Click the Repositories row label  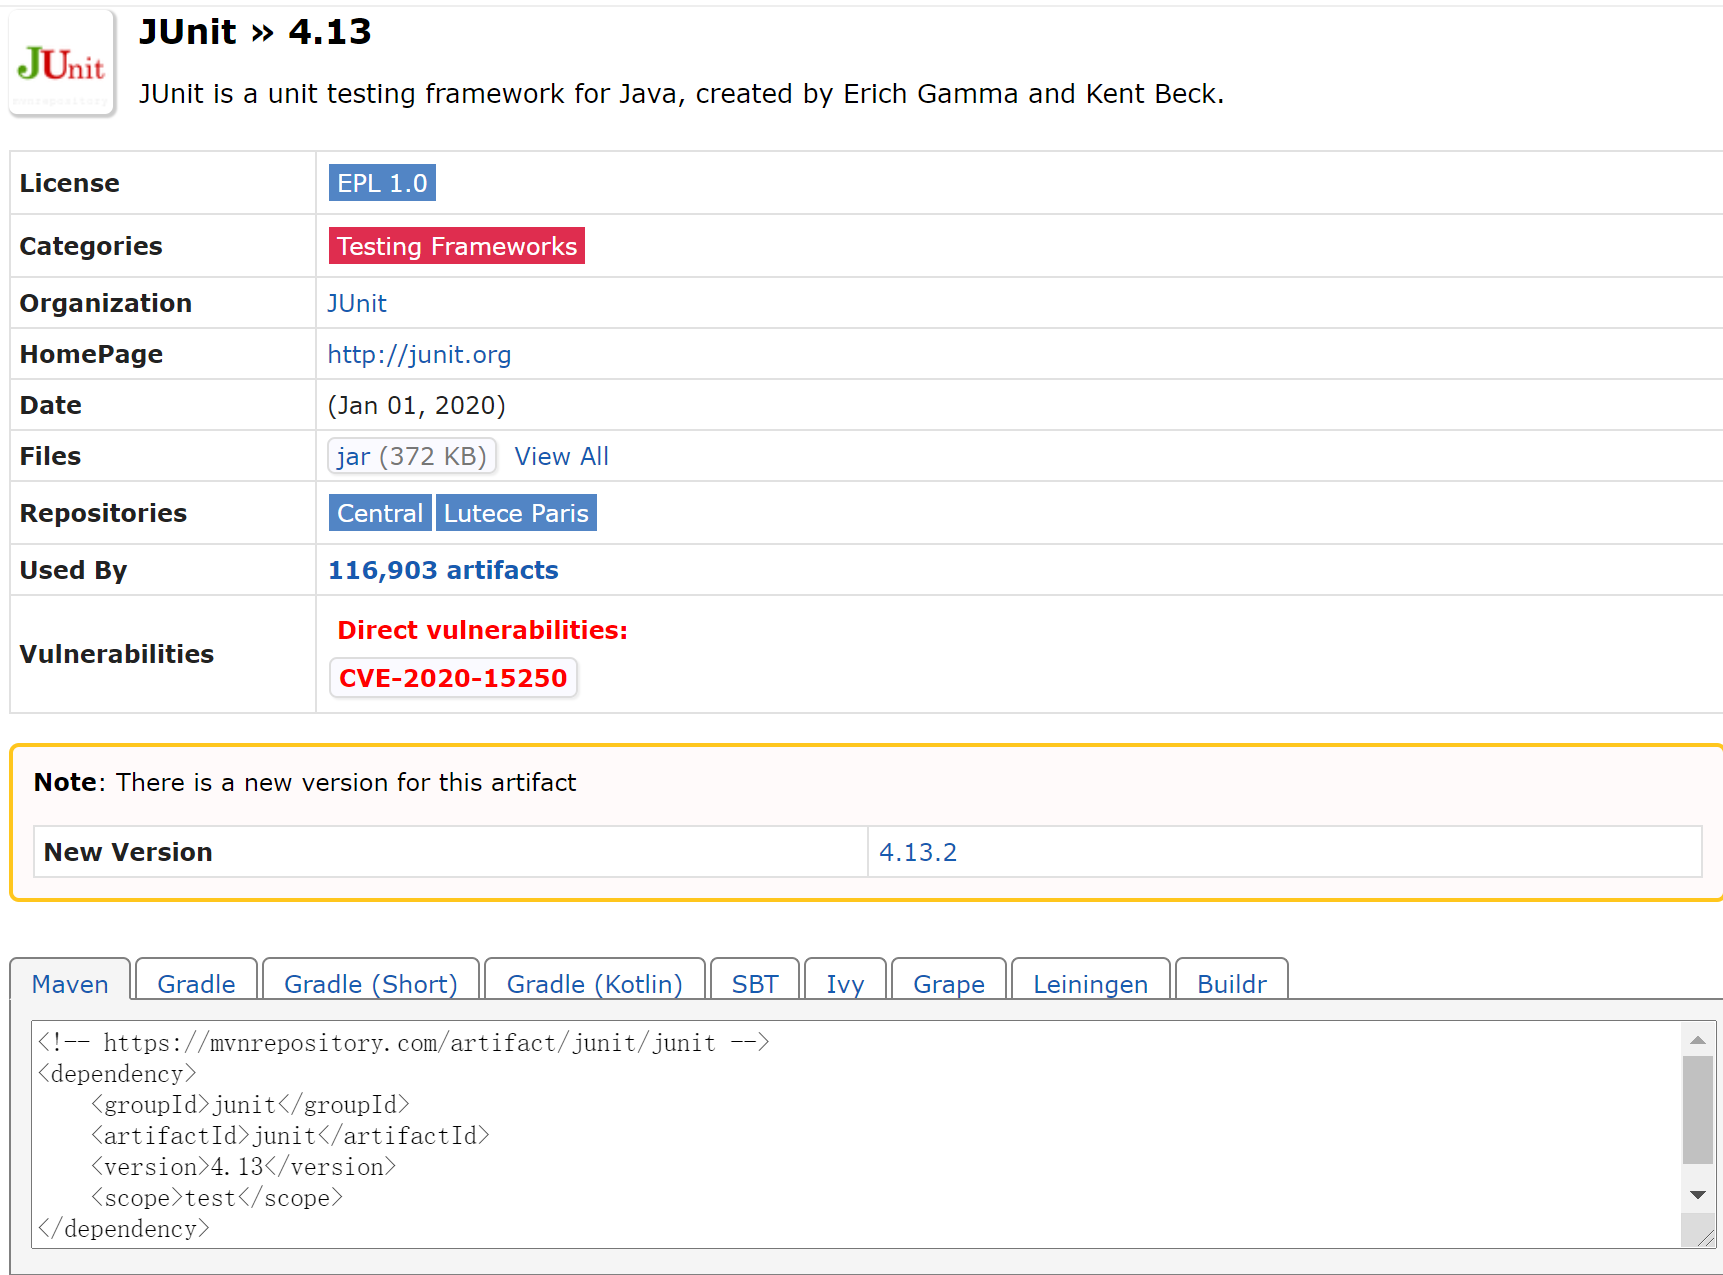pyautogui.click(x=103, y=513)
